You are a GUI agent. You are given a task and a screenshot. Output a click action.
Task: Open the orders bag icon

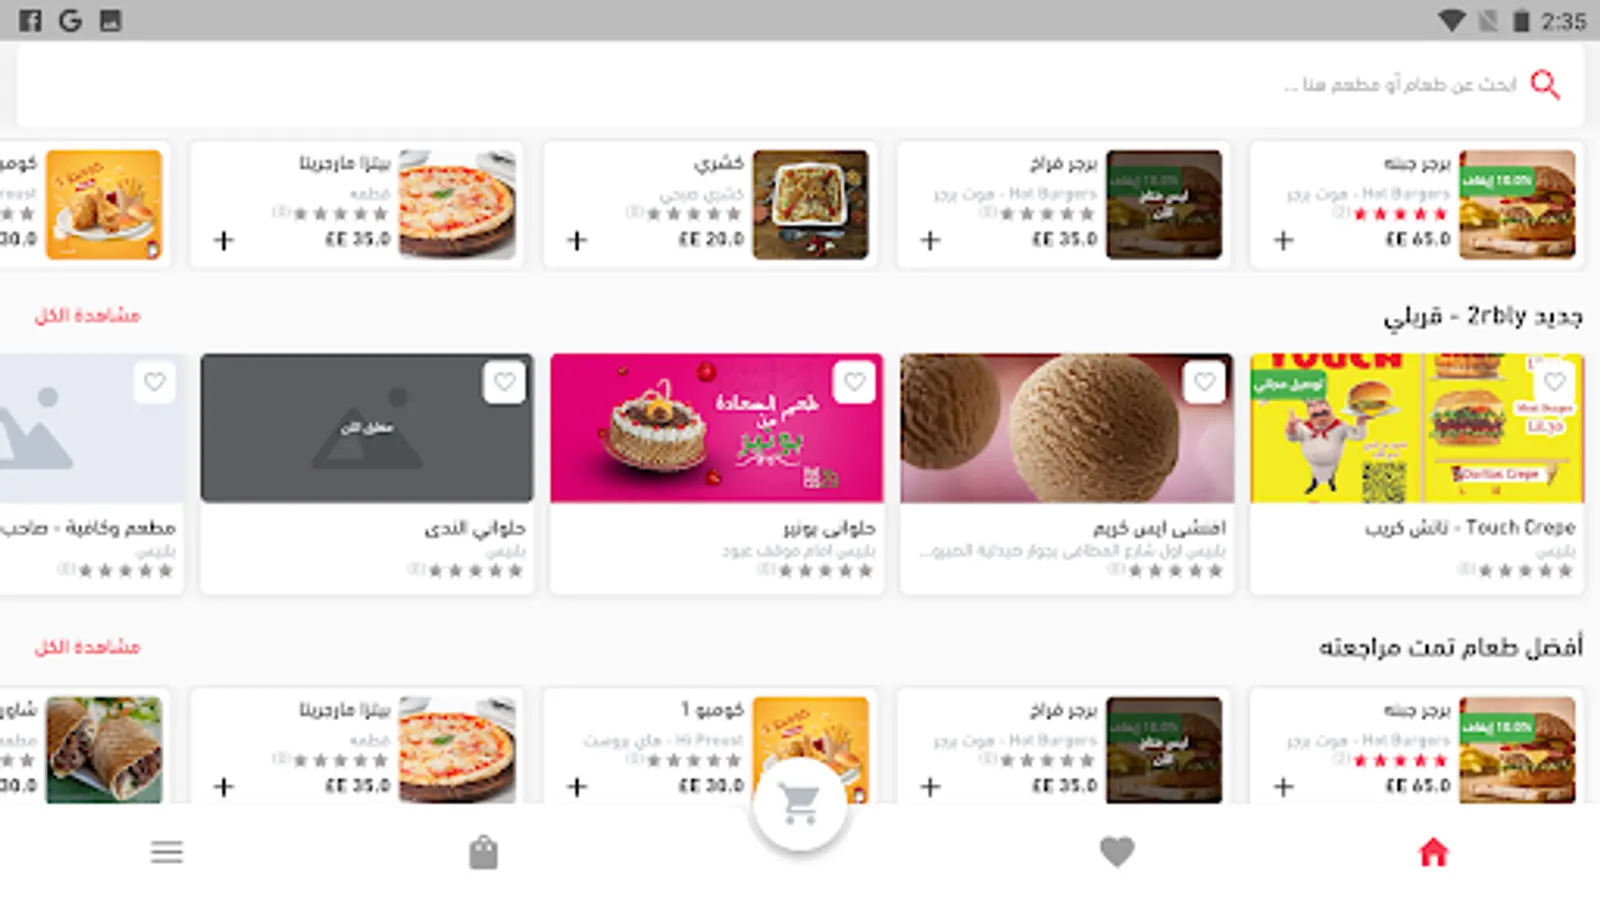[x=483, y=852]
